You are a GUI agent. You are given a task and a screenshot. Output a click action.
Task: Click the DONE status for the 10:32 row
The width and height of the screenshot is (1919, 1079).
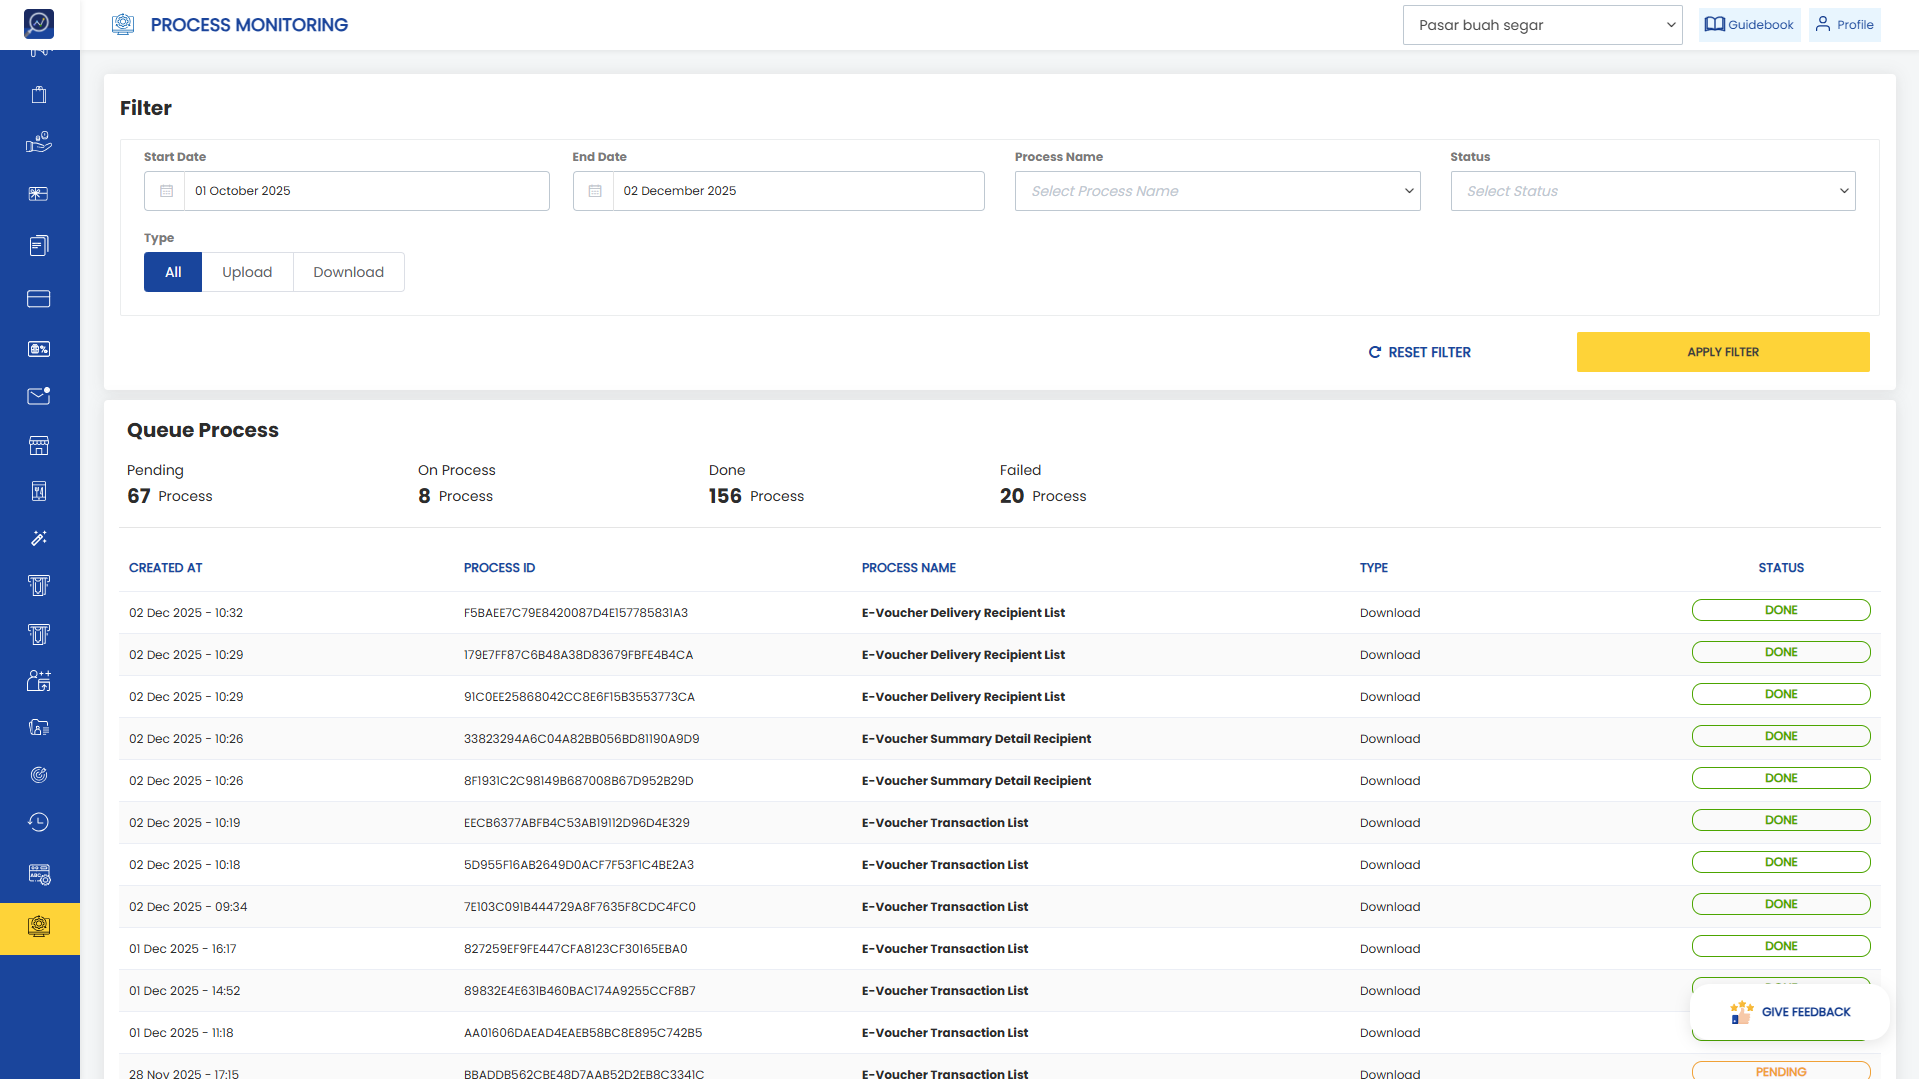pyautogui.click(x=1781, y=610)
